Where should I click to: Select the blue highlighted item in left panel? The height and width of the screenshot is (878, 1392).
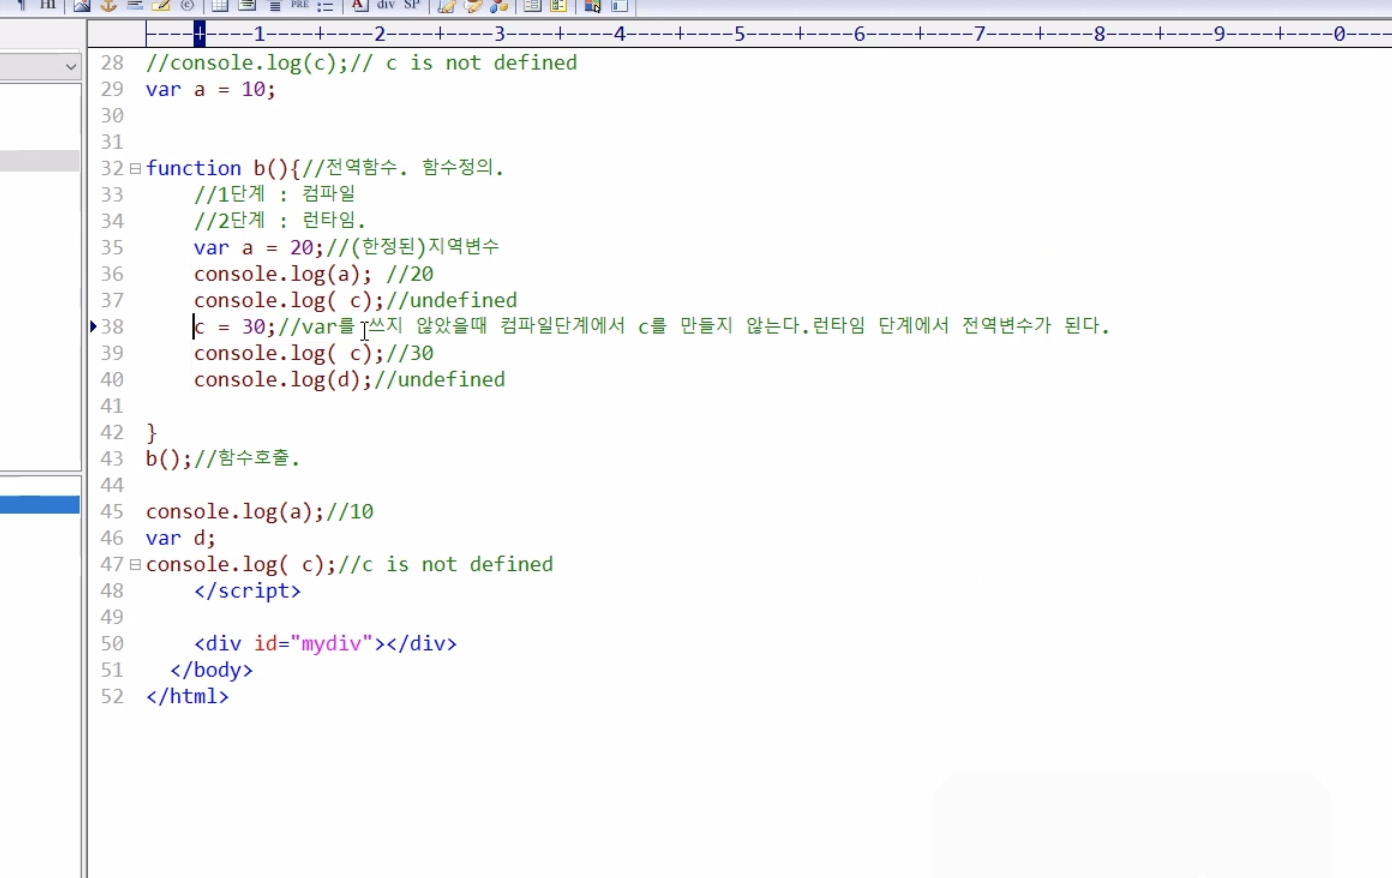pos(40,505)
